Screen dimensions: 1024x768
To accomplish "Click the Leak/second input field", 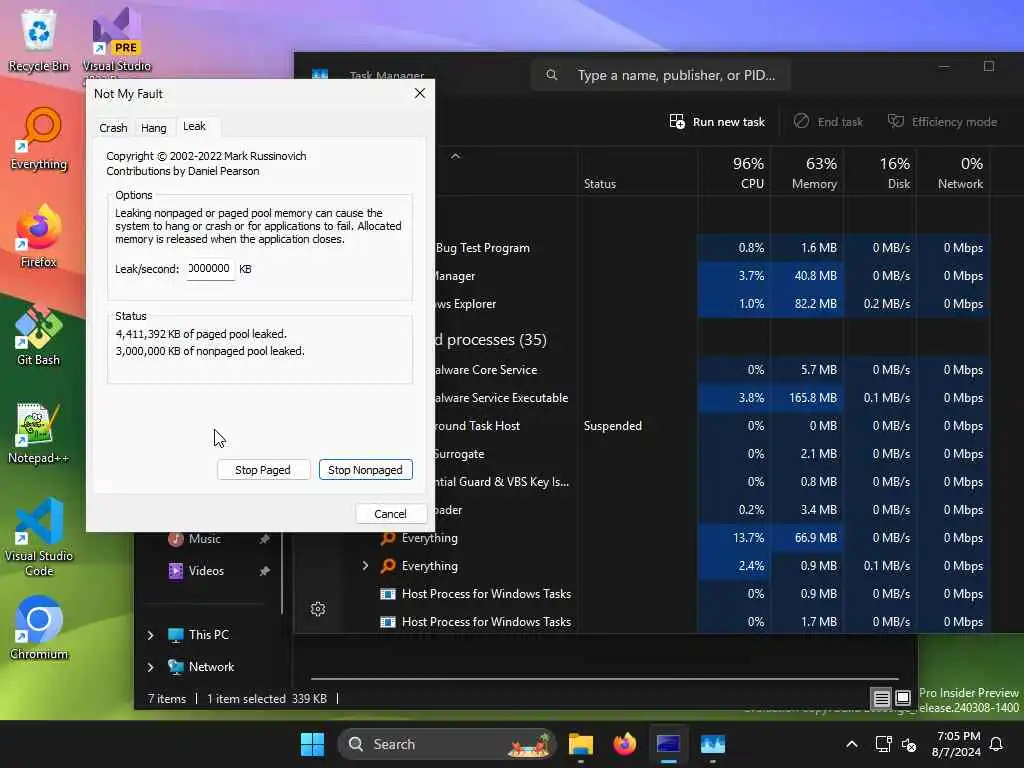I will pos(210,268).
